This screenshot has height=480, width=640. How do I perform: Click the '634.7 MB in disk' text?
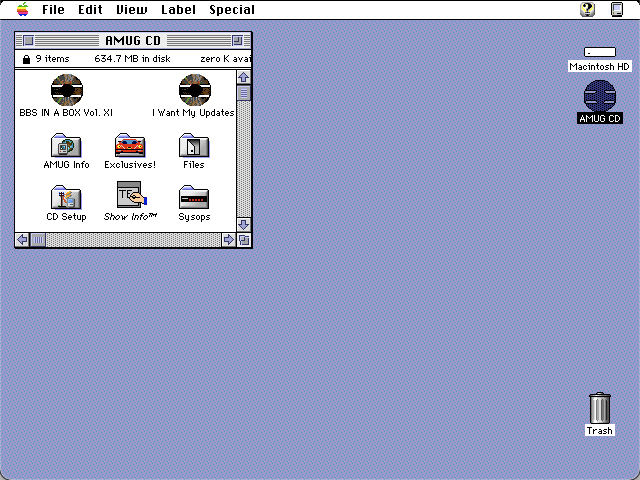tap(132, 59)
